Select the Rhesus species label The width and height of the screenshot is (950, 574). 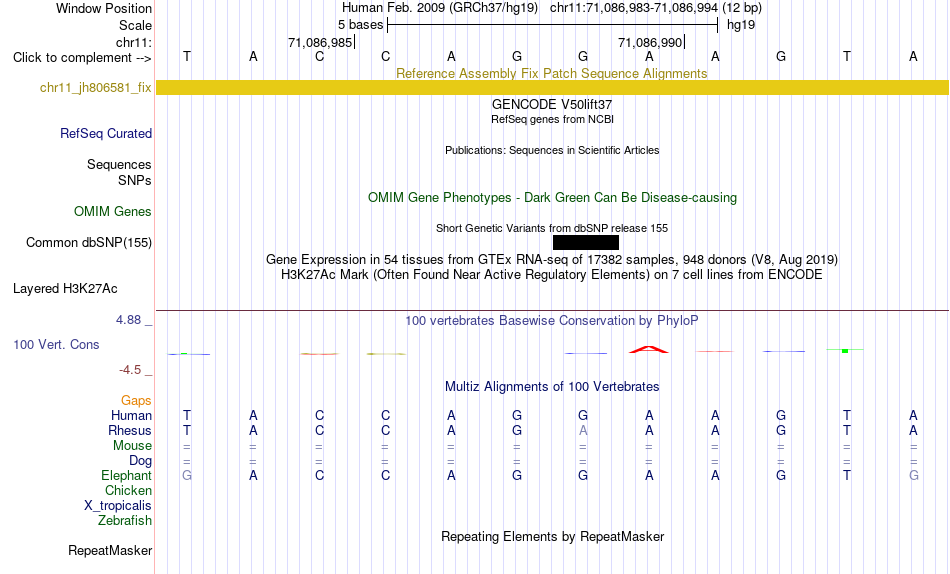point(130,430)
